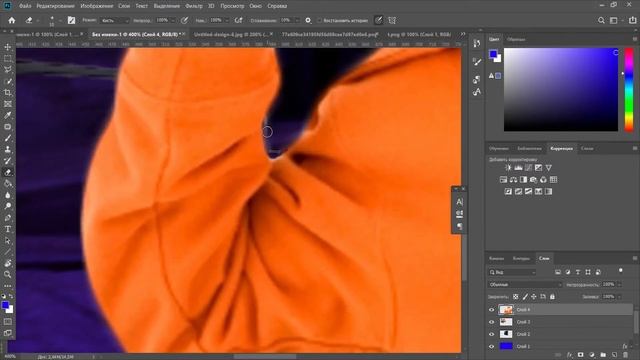
Task: Open the eraser mode dropdown (Кисть)
Action: 114,20
